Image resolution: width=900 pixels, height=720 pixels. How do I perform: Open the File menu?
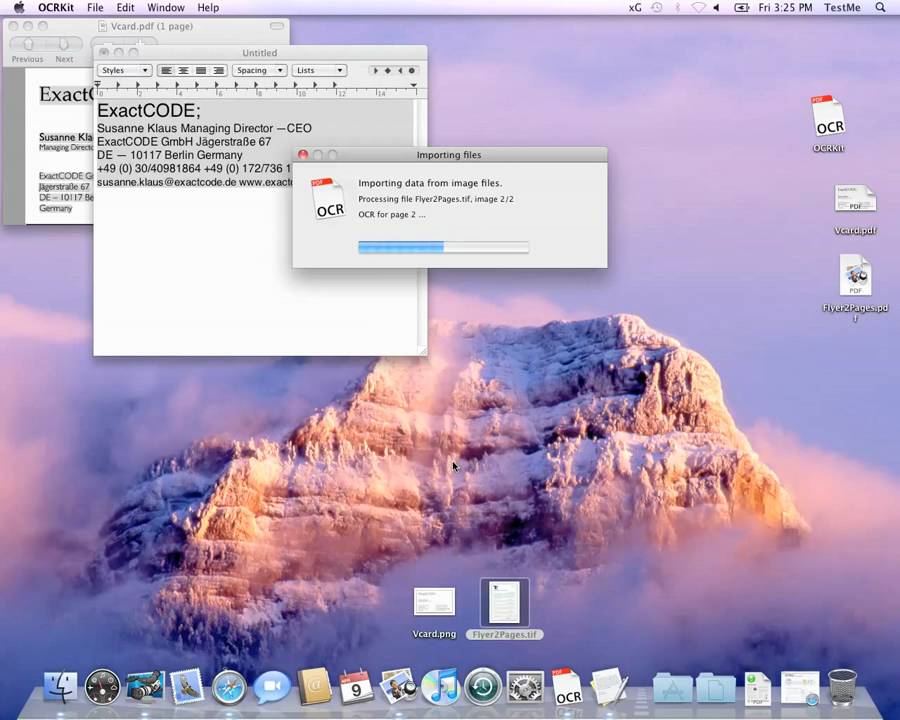(x=95, y=8)
